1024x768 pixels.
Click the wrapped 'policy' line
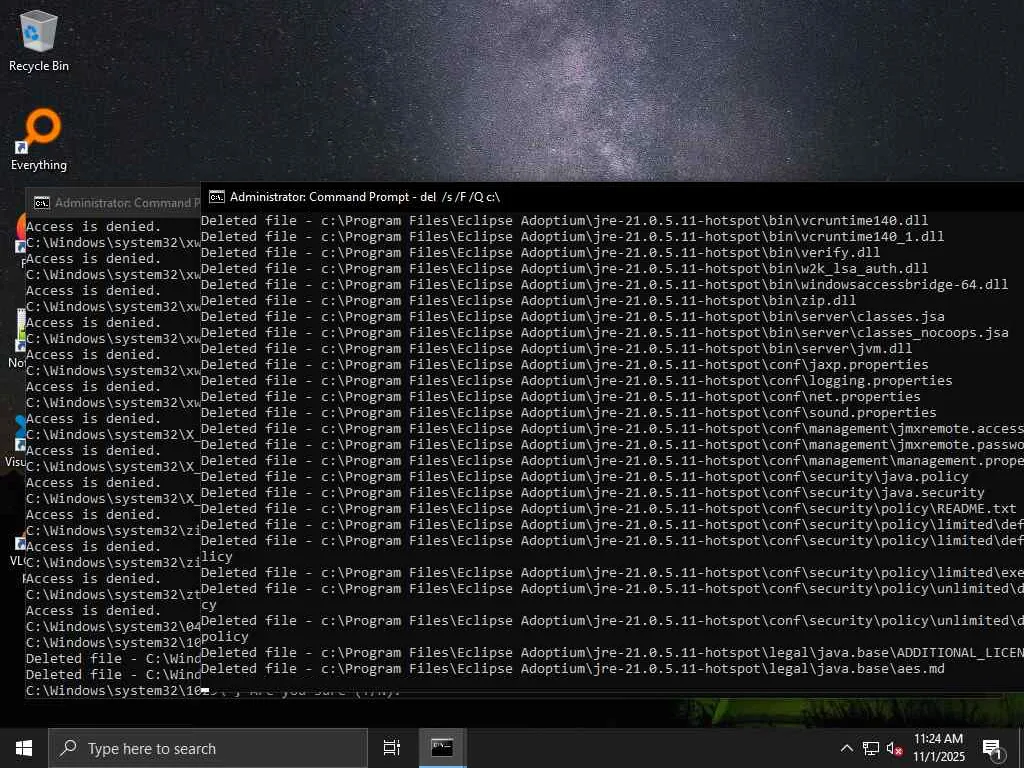pyautogui.click(x=224, y=637)
